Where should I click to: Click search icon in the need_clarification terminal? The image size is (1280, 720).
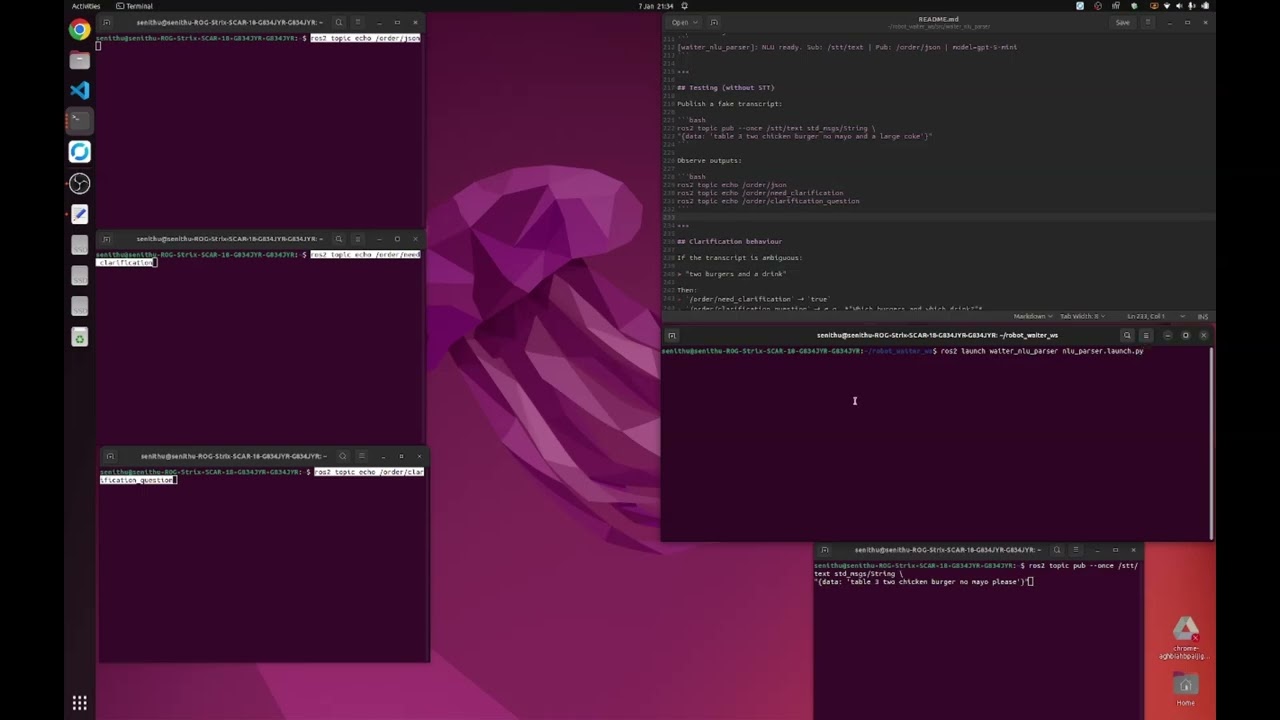[338, 239]
